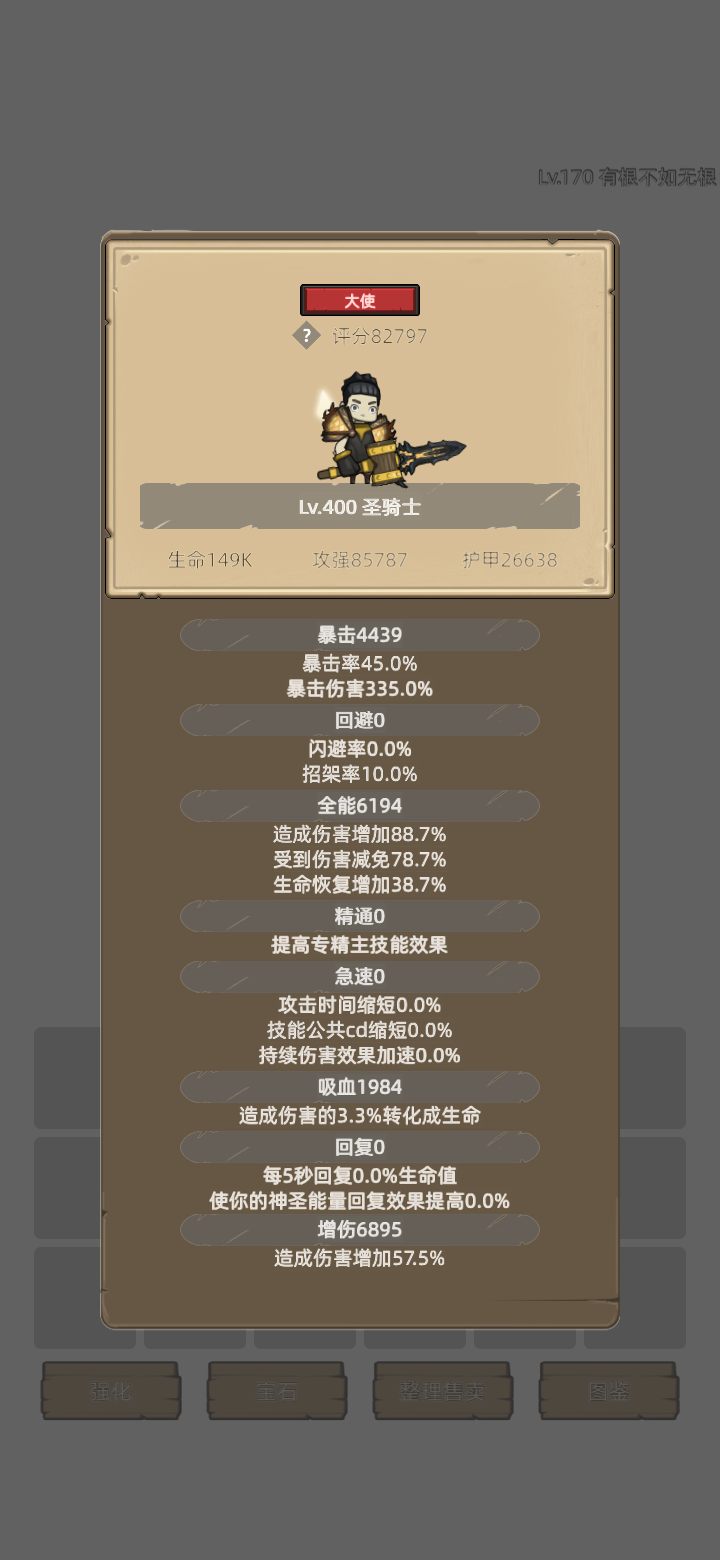The height and width of the screenshot is (1560, 720).
Task: Click the 精通0 stat header
Action: 360,917
